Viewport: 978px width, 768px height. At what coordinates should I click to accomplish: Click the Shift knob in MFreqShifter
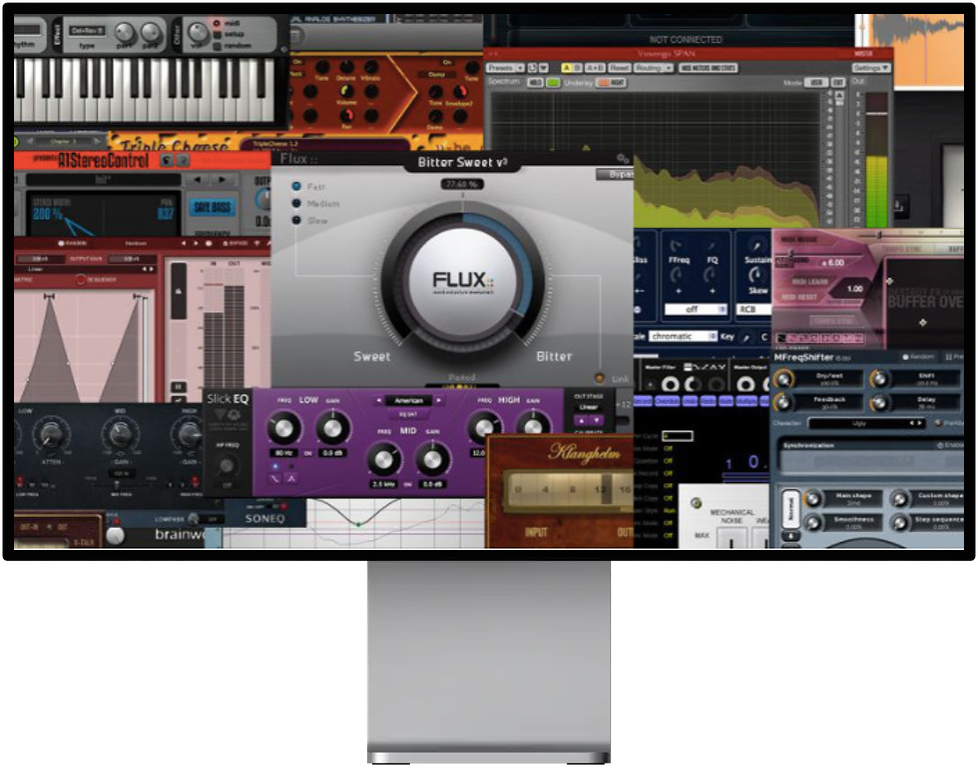tap(879, 378)
